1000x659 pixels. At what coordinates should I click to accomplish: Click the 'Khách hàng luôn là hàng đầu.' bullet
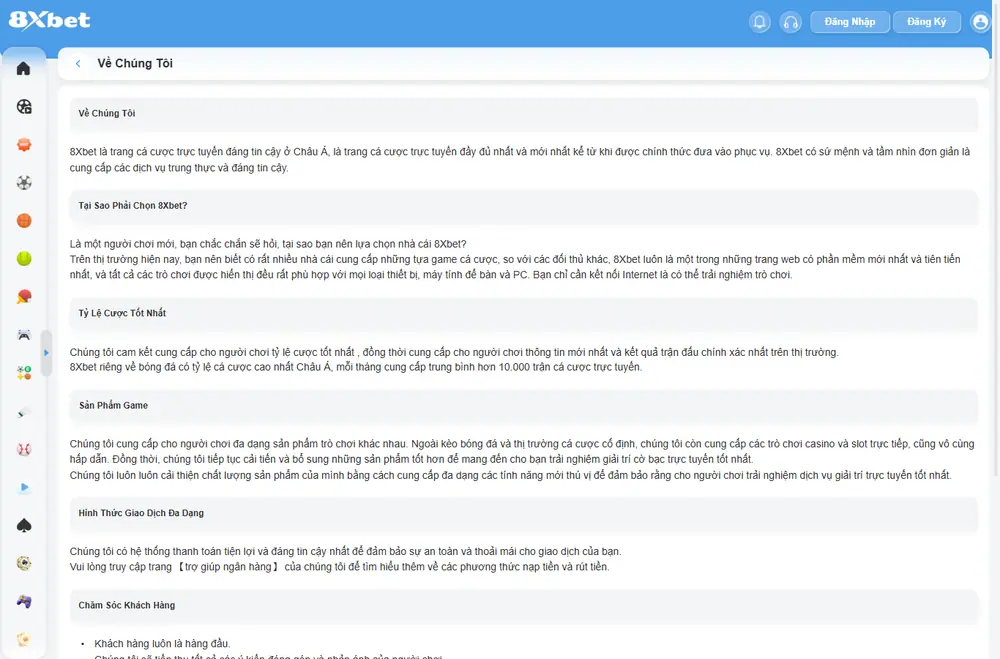(x=162, y=644)
